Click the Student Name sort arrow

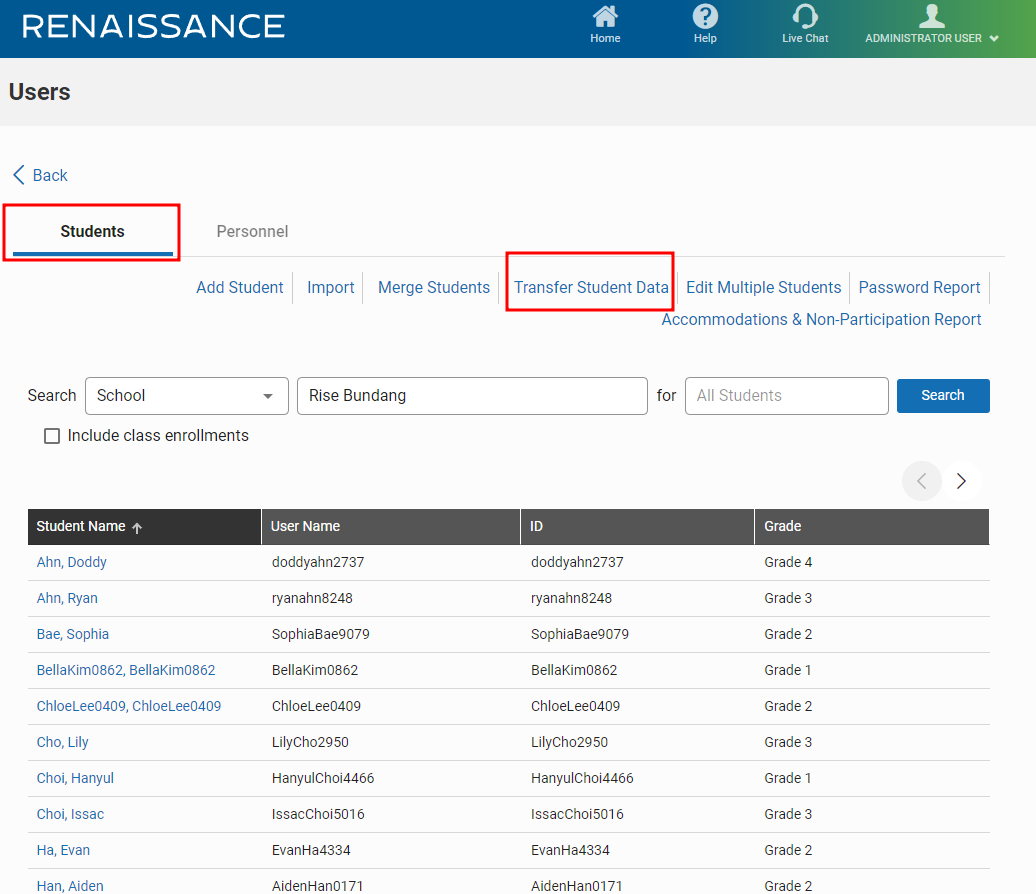pos(137,527)
